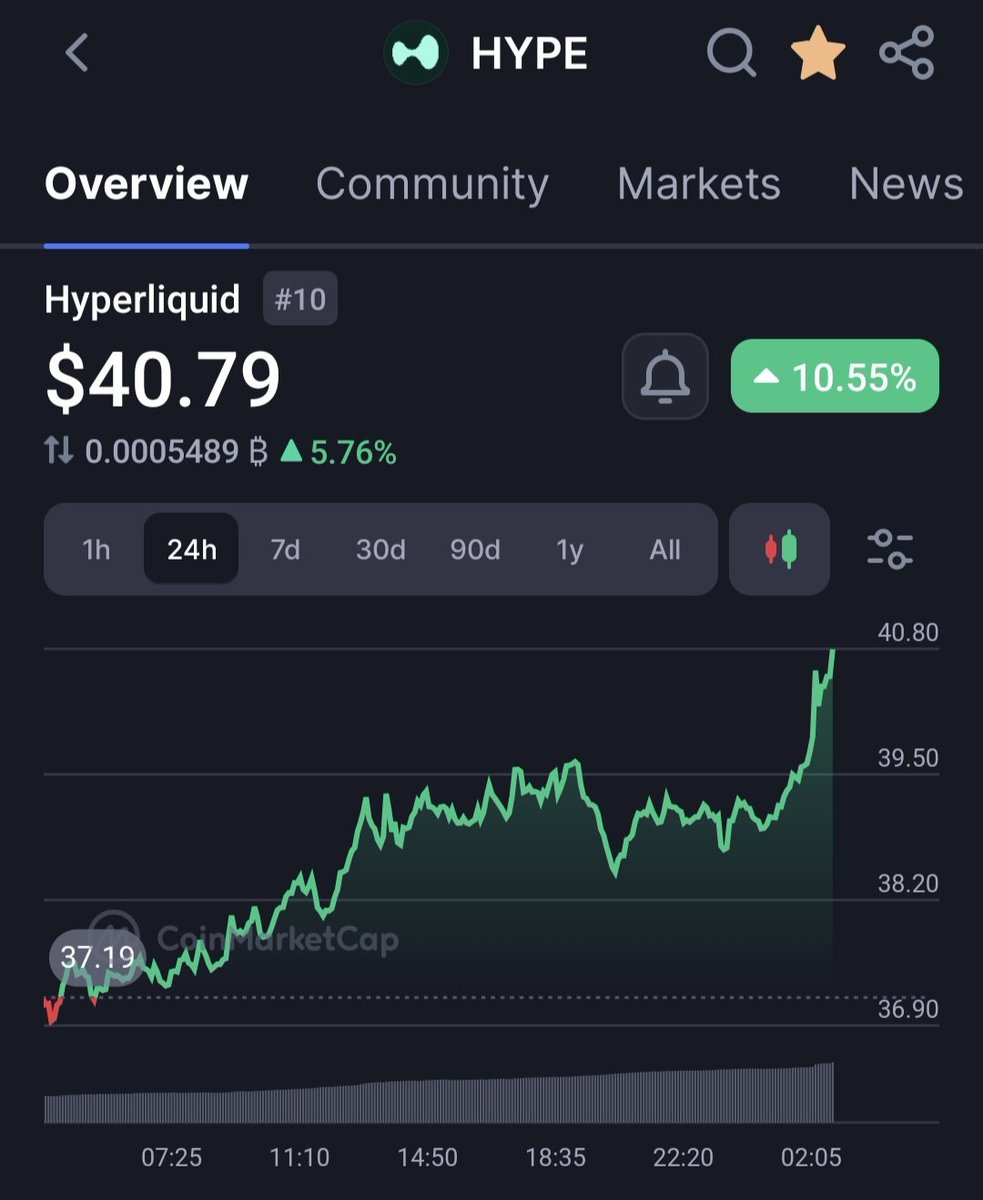Tap the Hyperliquid coin name
This screenshot has height=1200, width=983.
click(x=142, y=300)
